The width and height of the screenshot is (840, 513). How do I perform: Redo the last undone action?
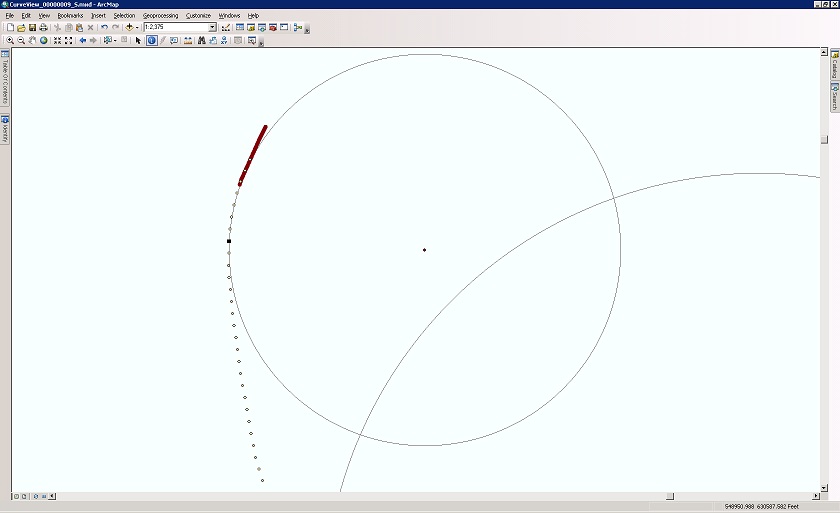[115, 27]
